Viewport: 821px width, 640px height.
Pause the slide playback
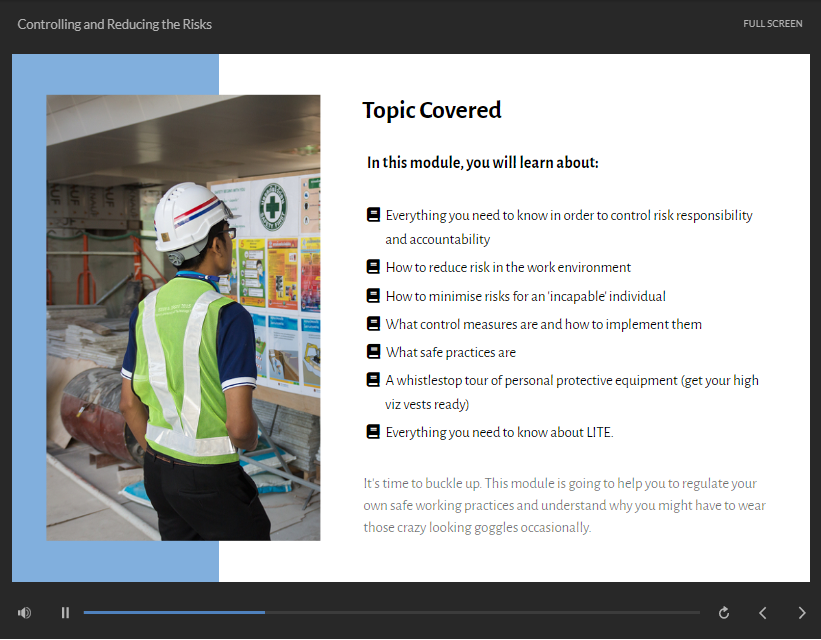click(x=65, y=613)
